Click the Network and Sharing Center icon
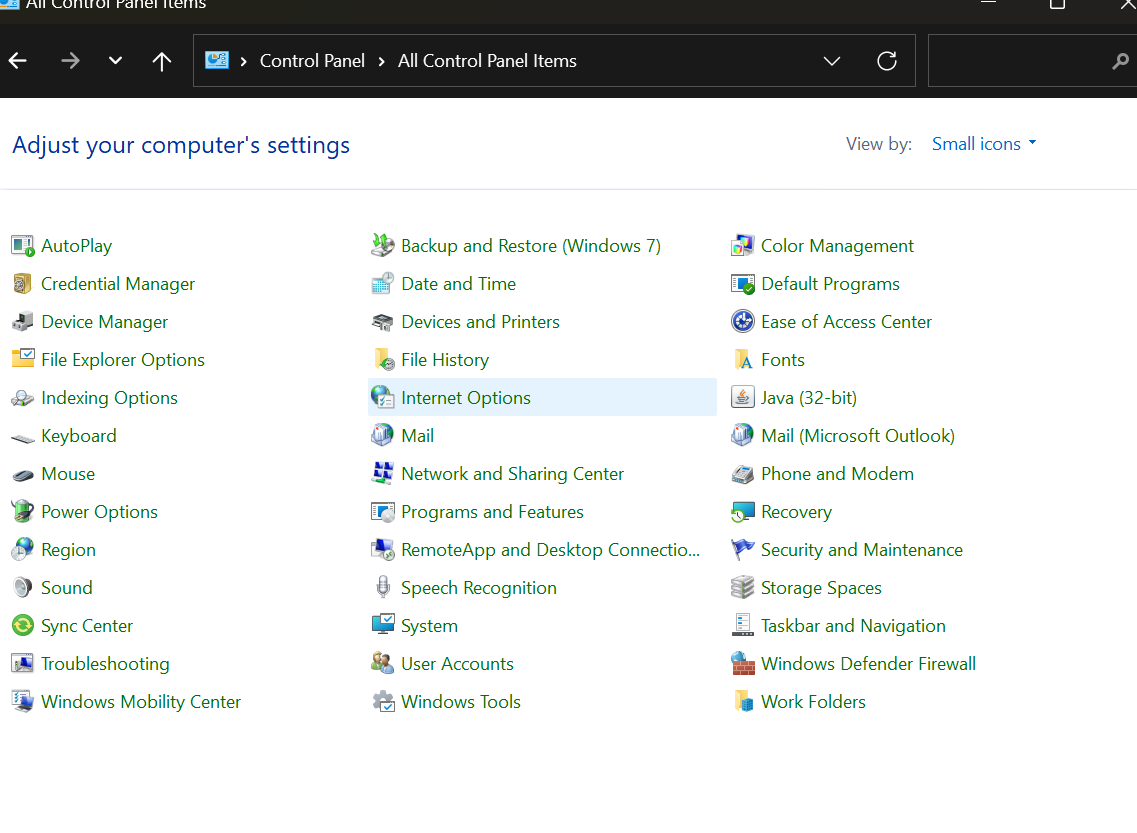Screen dimensions: 1137x833 (382, 473)
